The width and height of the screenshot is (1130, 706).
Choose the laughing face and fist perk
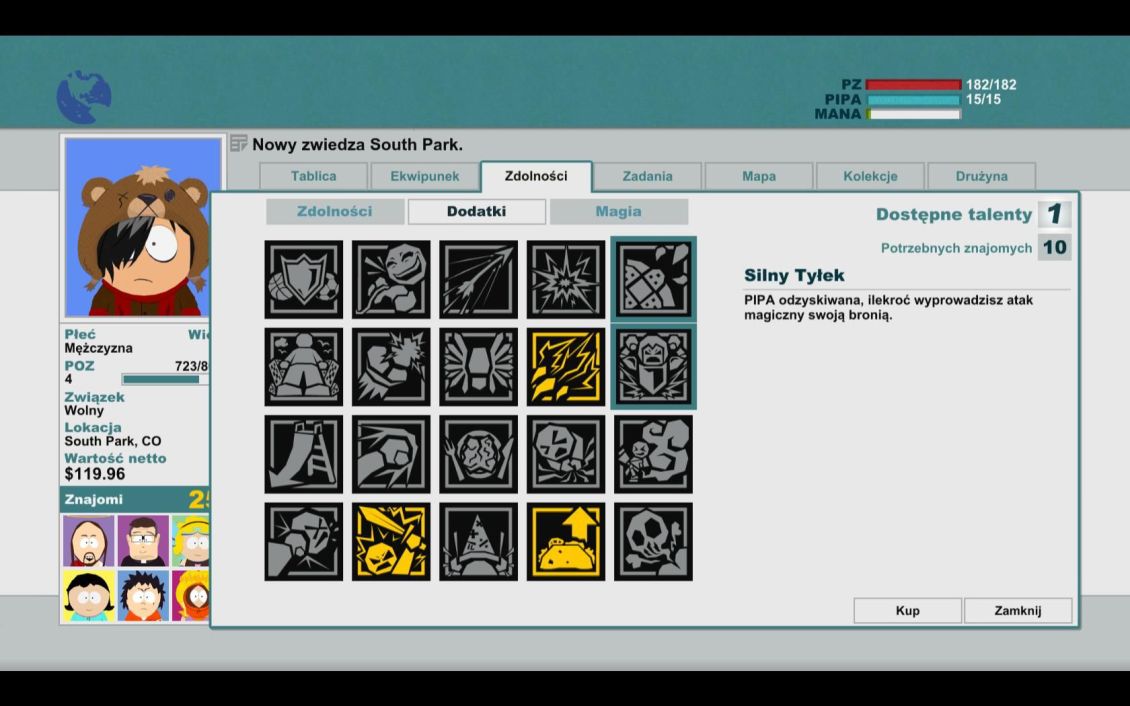(391, 280)
